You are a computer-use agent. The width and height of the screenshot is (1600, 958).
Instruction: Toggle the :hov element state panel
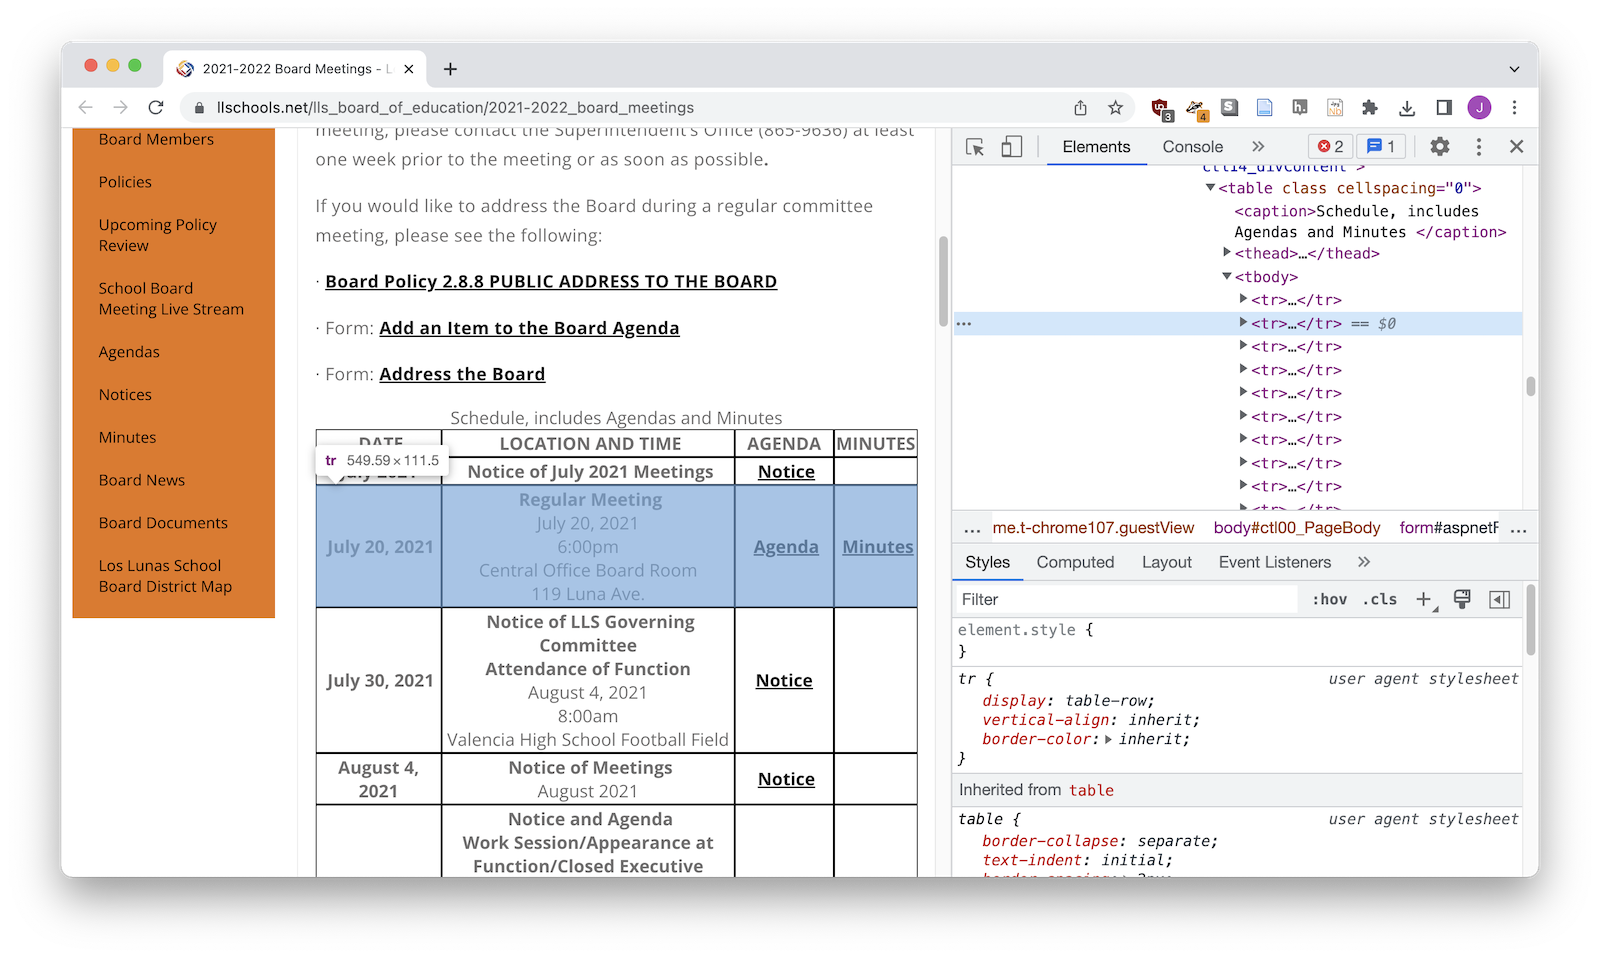click(1329, 599)
